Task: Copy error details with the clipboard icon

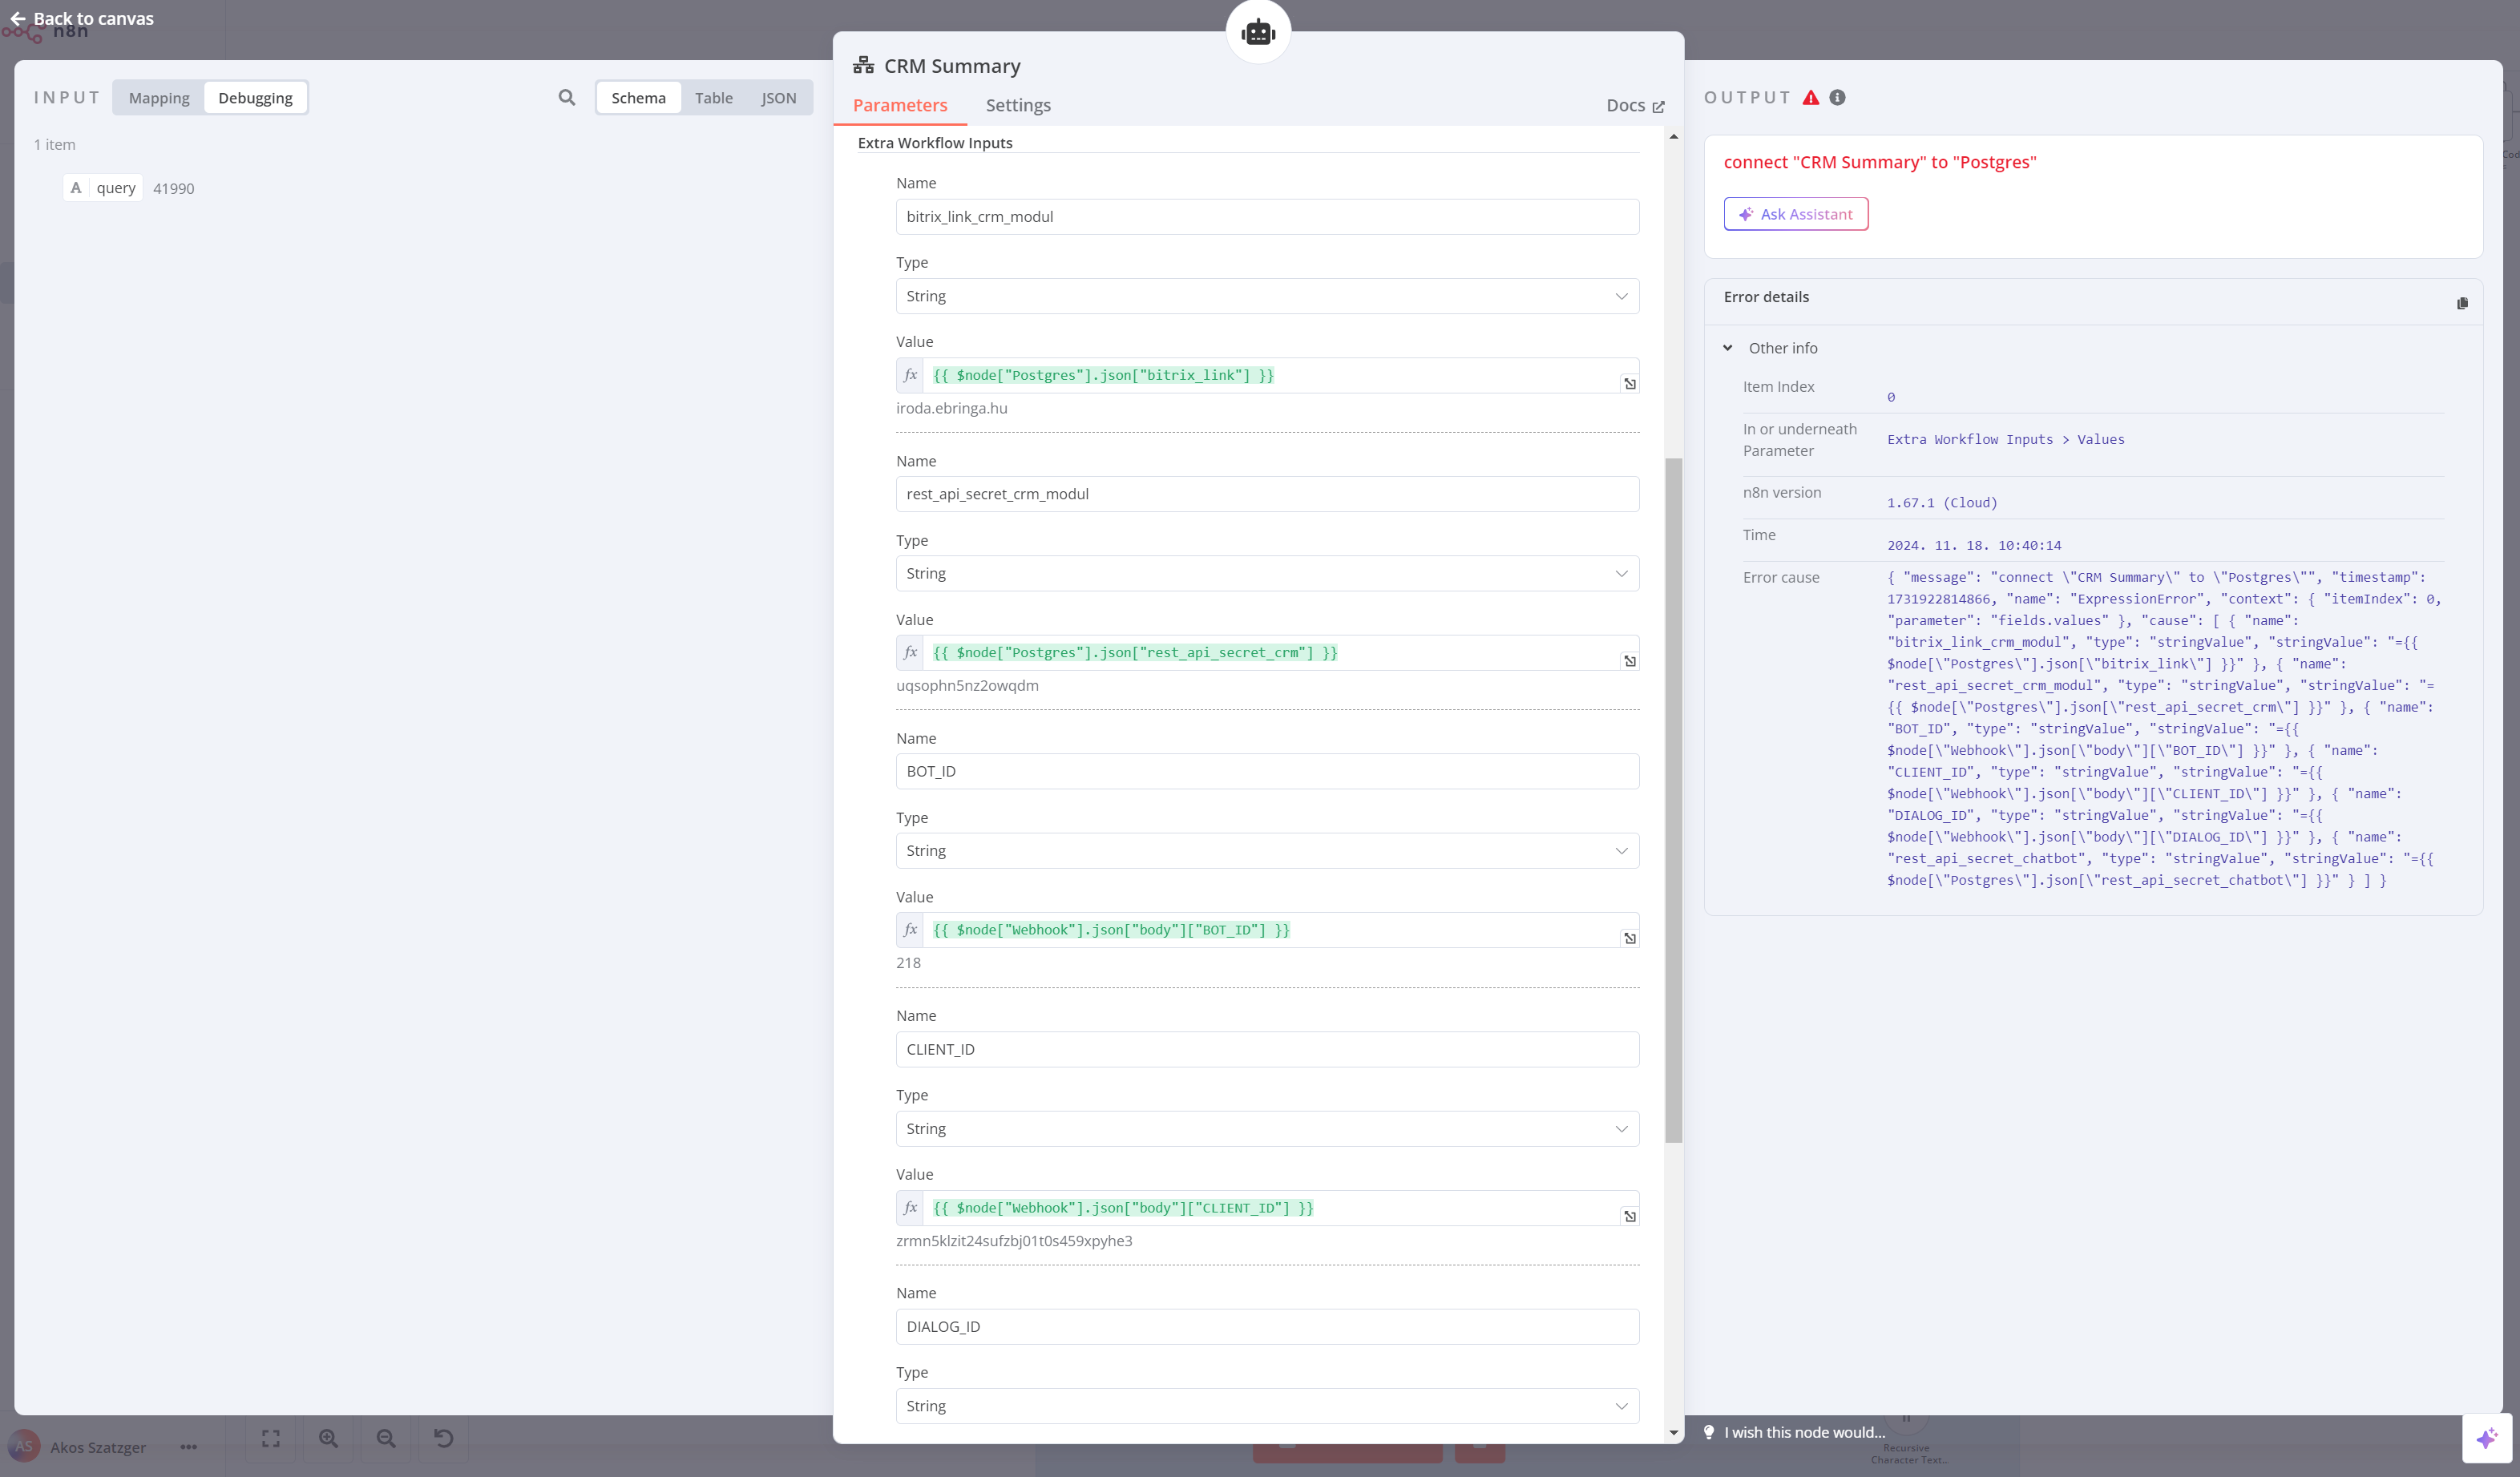Action: 2462,303
